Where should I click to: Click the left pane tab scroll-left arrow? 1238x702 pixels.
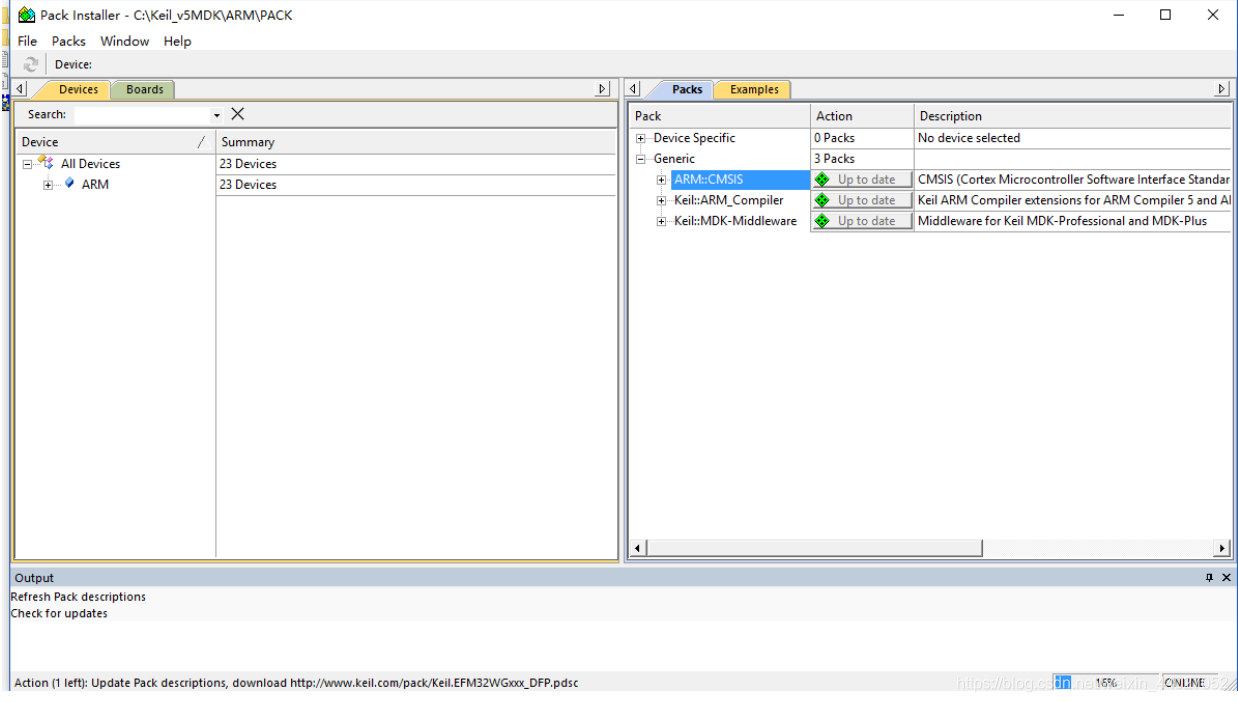[x=21, y=89]
